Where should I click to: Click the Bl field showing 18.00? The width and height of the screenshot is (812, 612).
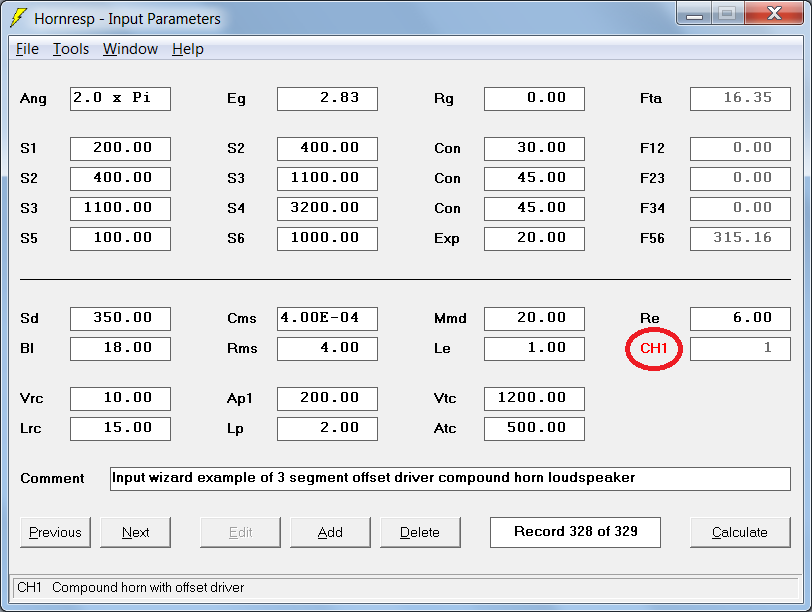click(120, 349)
